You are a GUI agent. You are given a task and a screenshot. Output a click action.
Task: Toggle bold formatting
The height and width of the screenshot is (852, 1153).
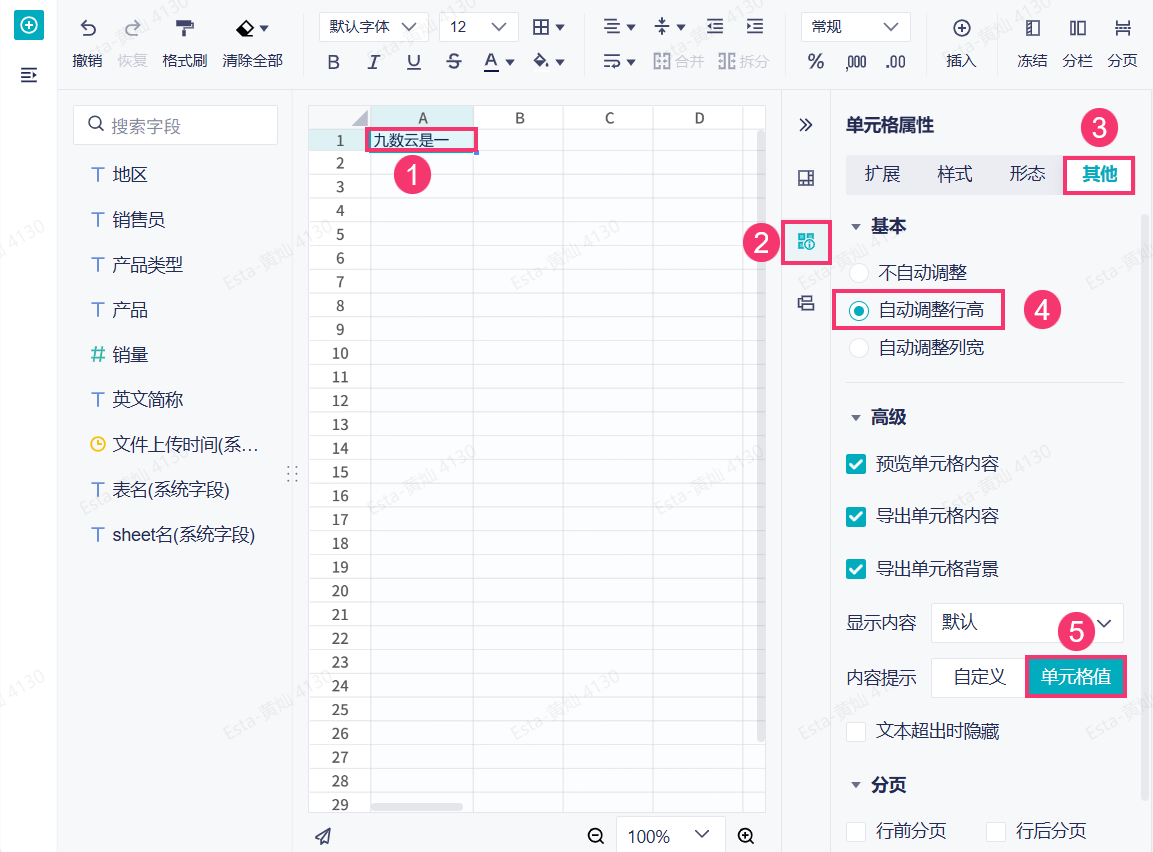(333, 62)
